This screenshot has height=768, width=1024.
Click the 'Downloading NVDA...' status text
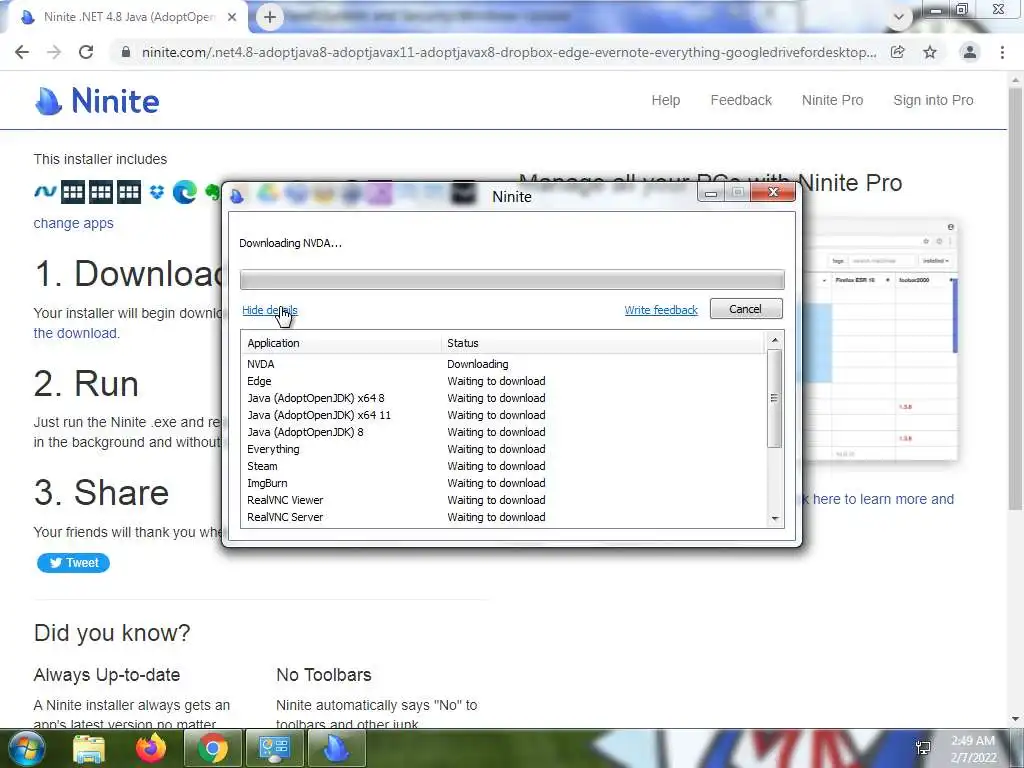[x=290, y=243]
